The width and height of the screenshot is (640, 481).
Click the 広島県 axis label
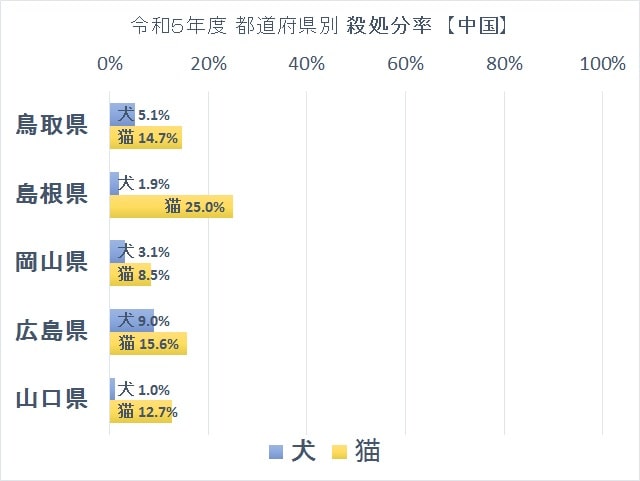point(52,330)
